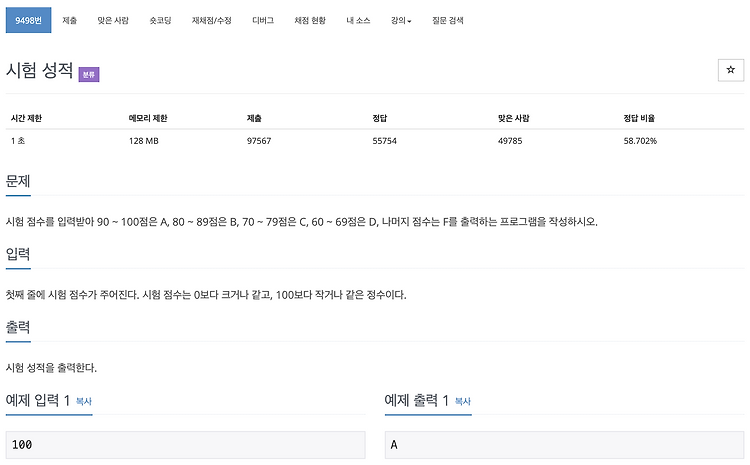Click the sample input box containing 100
Screen dimensions: 750x465
click(x=186, y=445)
